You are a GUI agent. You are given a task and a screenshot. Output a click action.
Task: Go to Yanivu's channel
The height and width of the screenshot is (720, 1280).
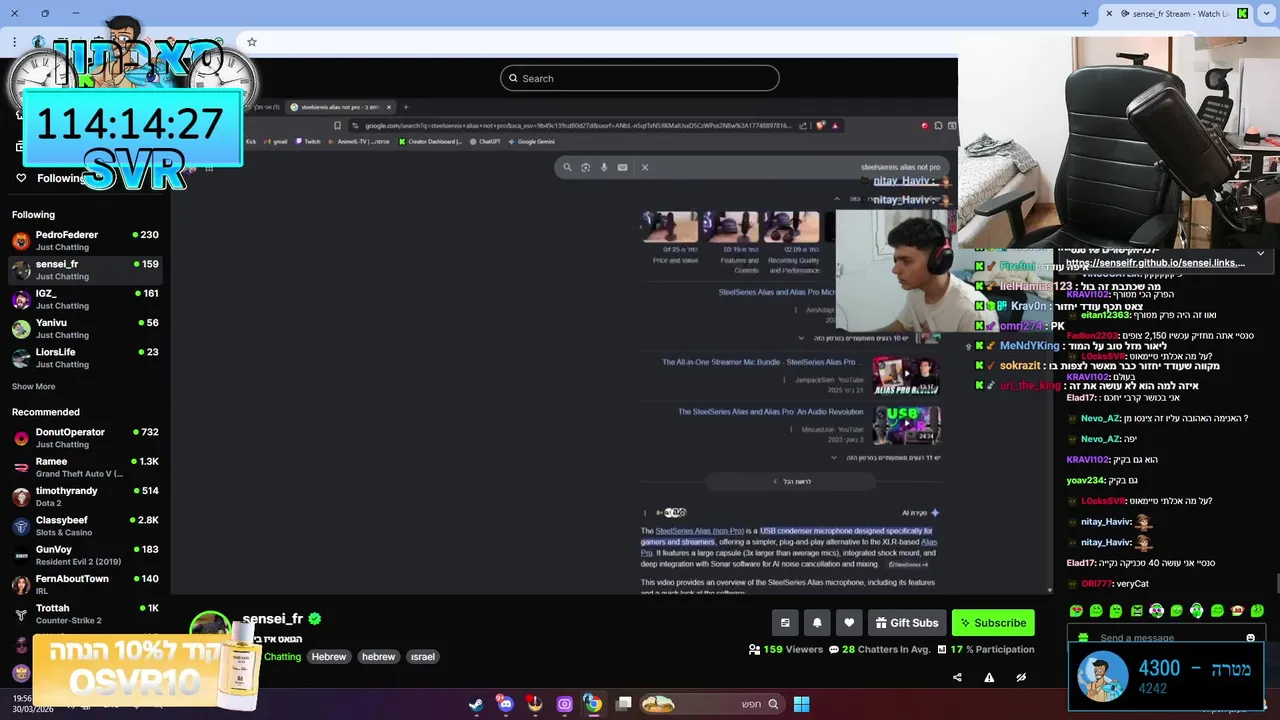click(x=85, y=328)
